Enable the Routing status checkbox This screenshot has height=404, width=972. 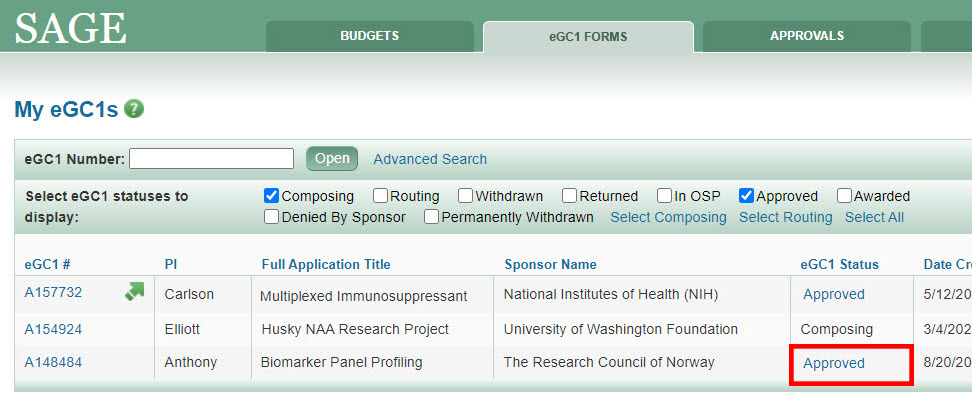click(x=380, y=196)
